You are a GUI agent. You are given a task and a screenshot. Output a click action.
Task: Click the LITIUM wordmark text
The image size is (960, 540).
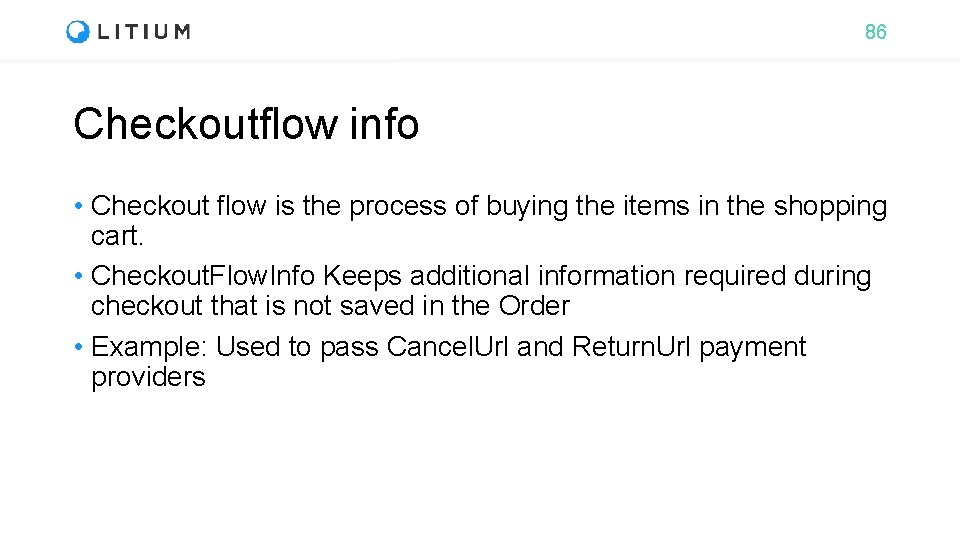pyautogui.click(x=143, y=32)
